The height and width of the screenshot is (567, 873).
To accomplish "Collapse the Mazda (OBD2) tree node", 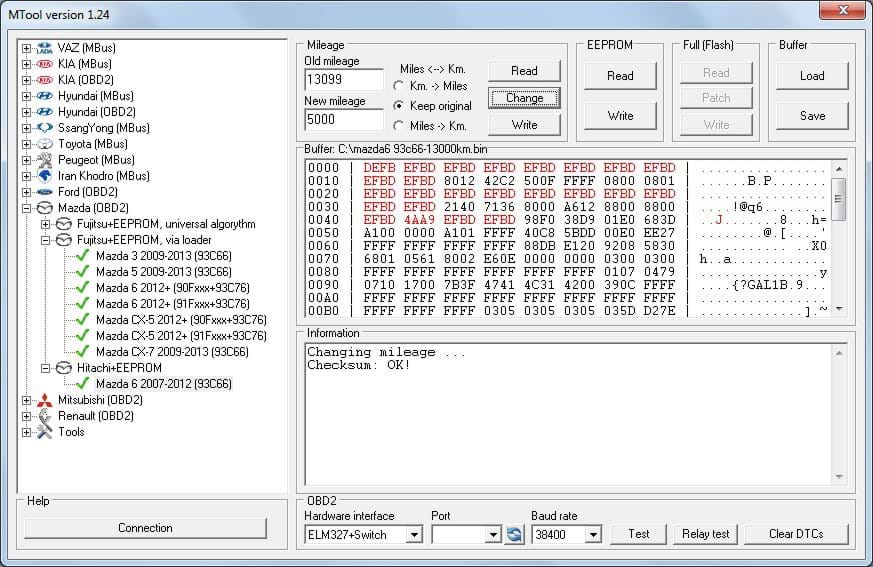I will pos(27,208).
